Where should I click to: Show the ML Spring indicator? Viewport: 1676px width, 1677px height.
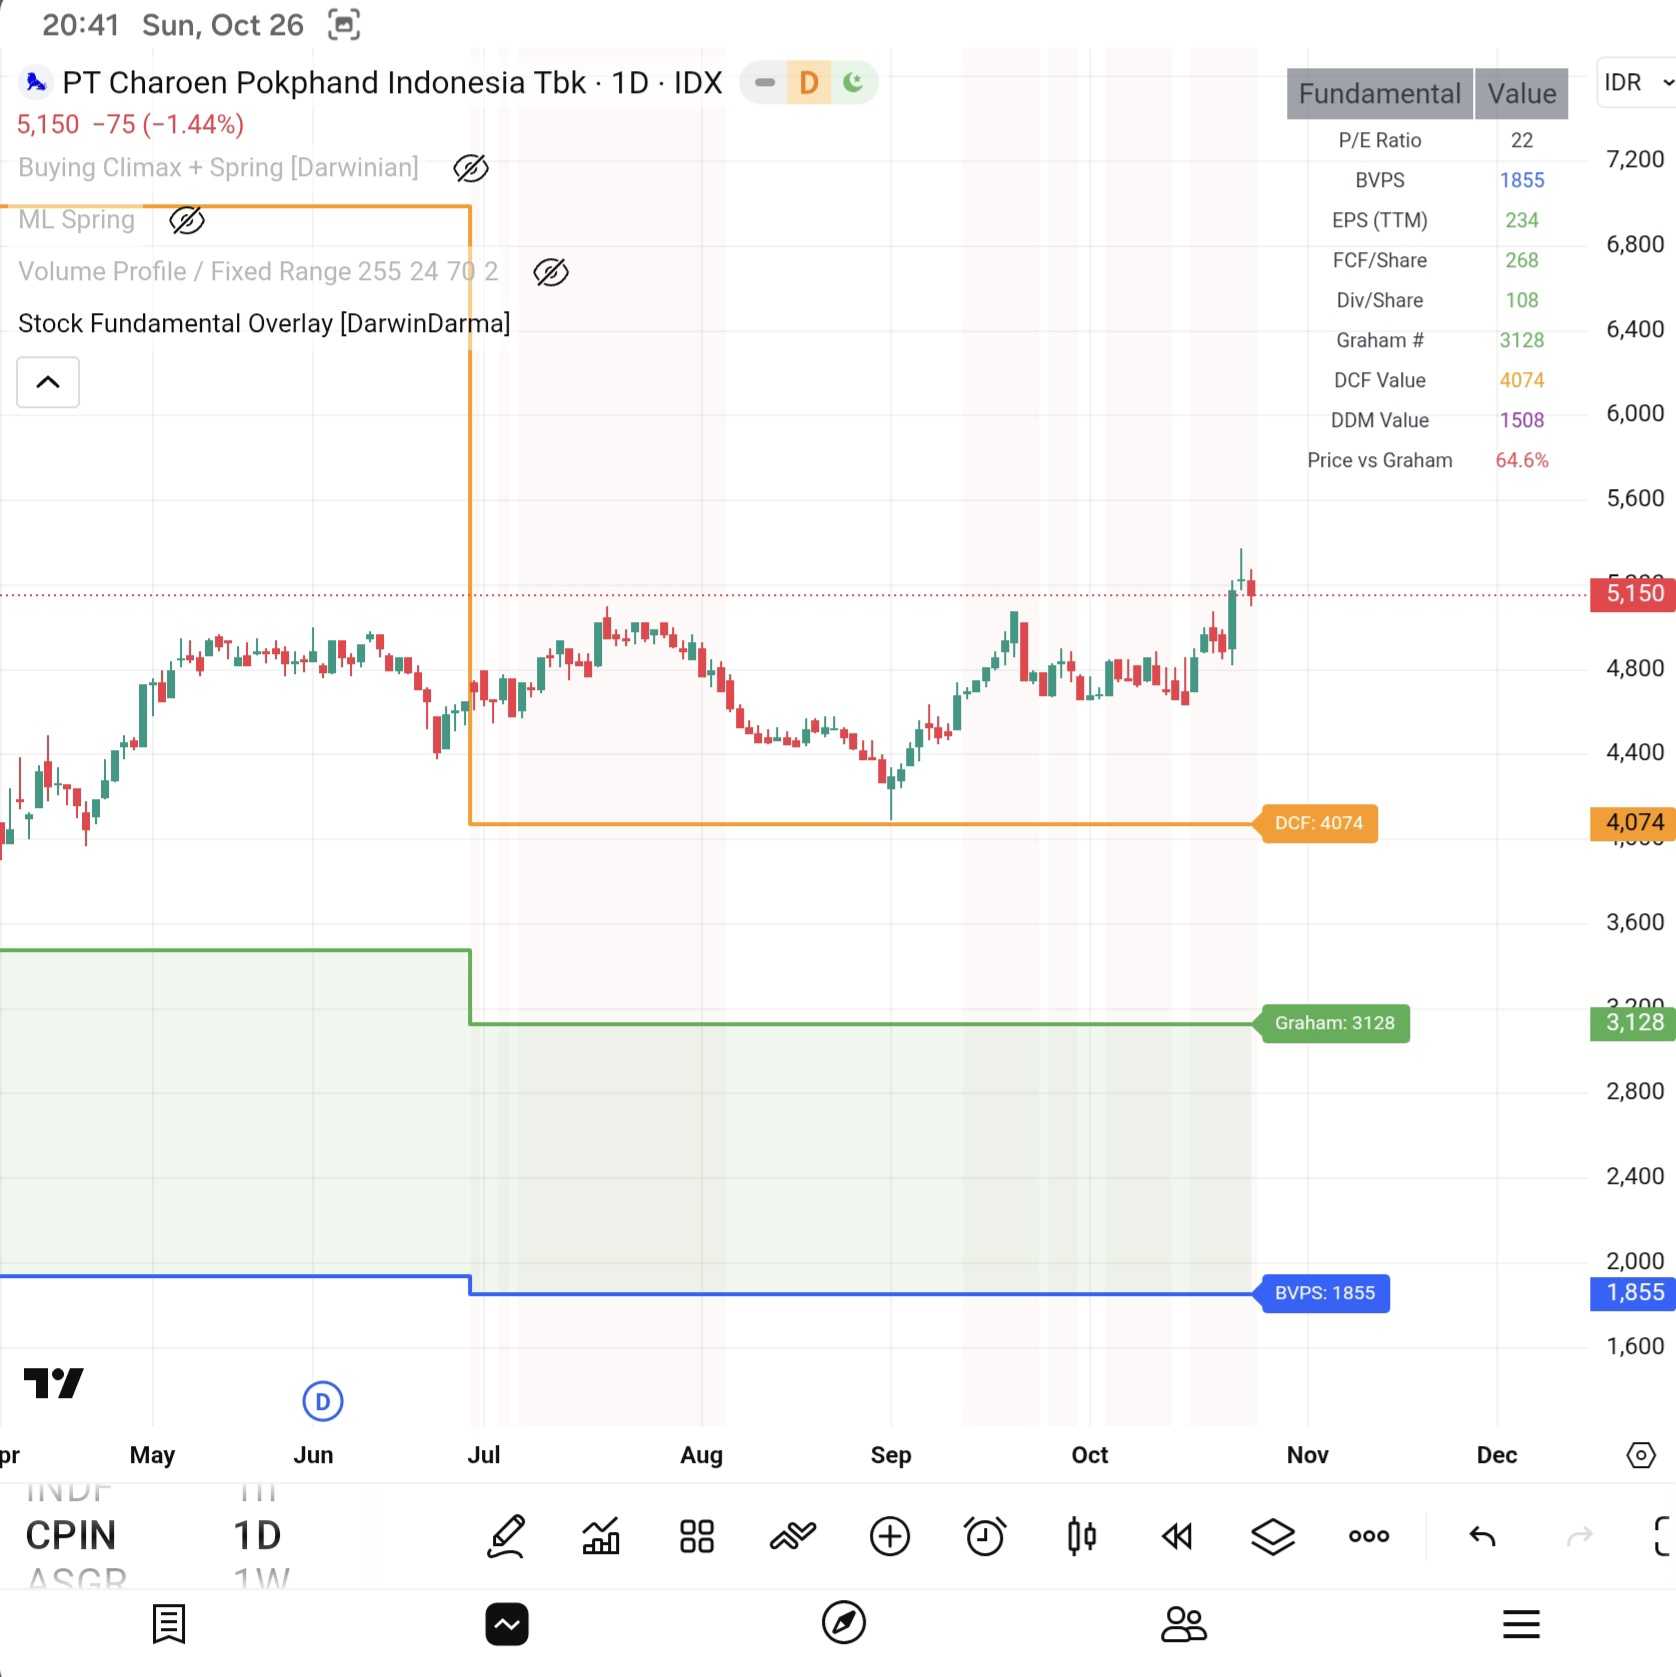(187, 220)
